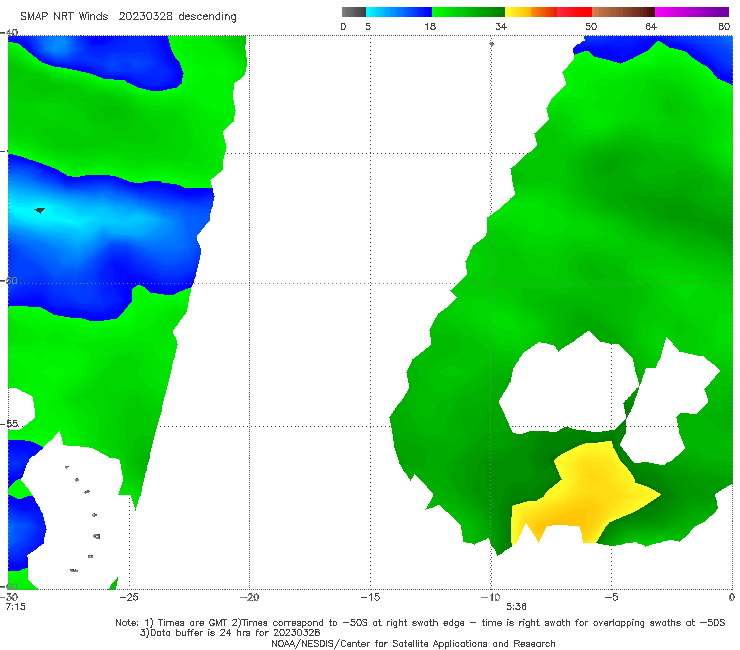Viewport: 740px width, 650px height.
Task: Click the 'Note: 1) Times are GMT' footnote line
Action: point(420,623)
